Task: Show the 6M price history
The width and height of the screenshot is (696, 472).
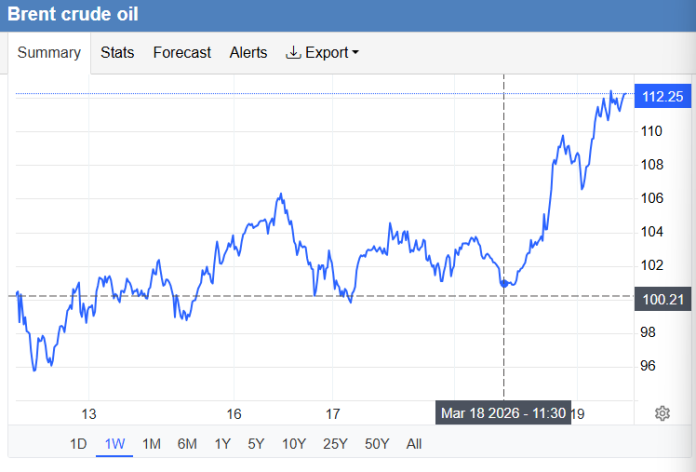Action: pyautogui.click(x=187, y=443)
